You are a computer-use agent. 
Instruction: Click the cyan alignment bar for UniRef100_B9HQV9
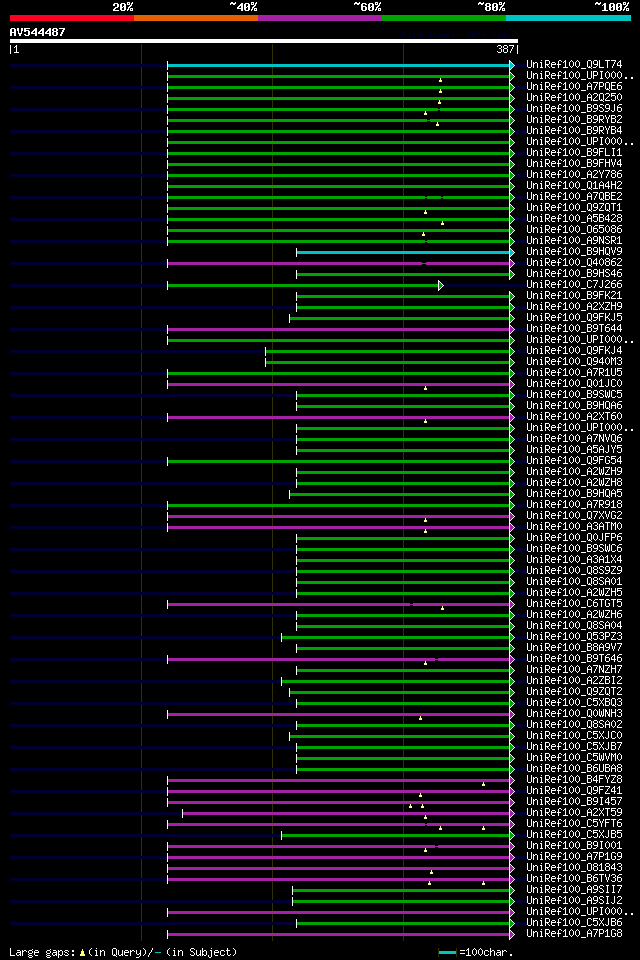pos(404,252)
